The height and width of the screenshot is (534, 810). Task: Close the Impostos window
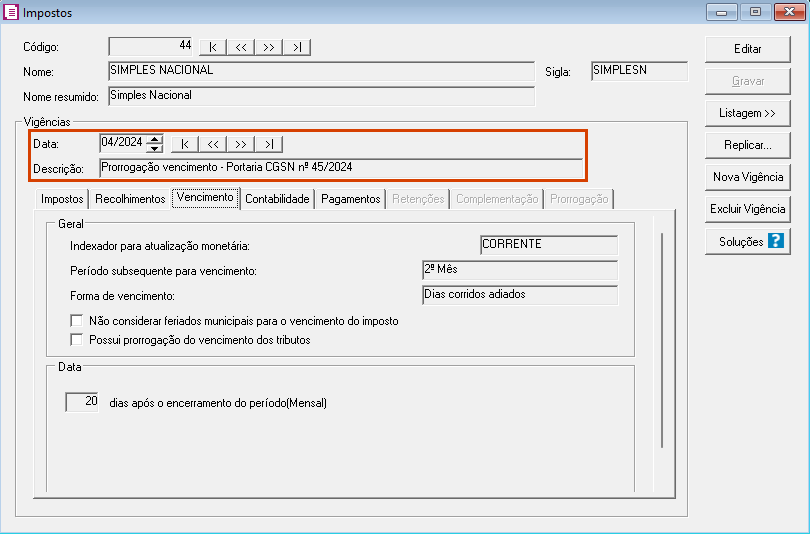tap(790, 12)
